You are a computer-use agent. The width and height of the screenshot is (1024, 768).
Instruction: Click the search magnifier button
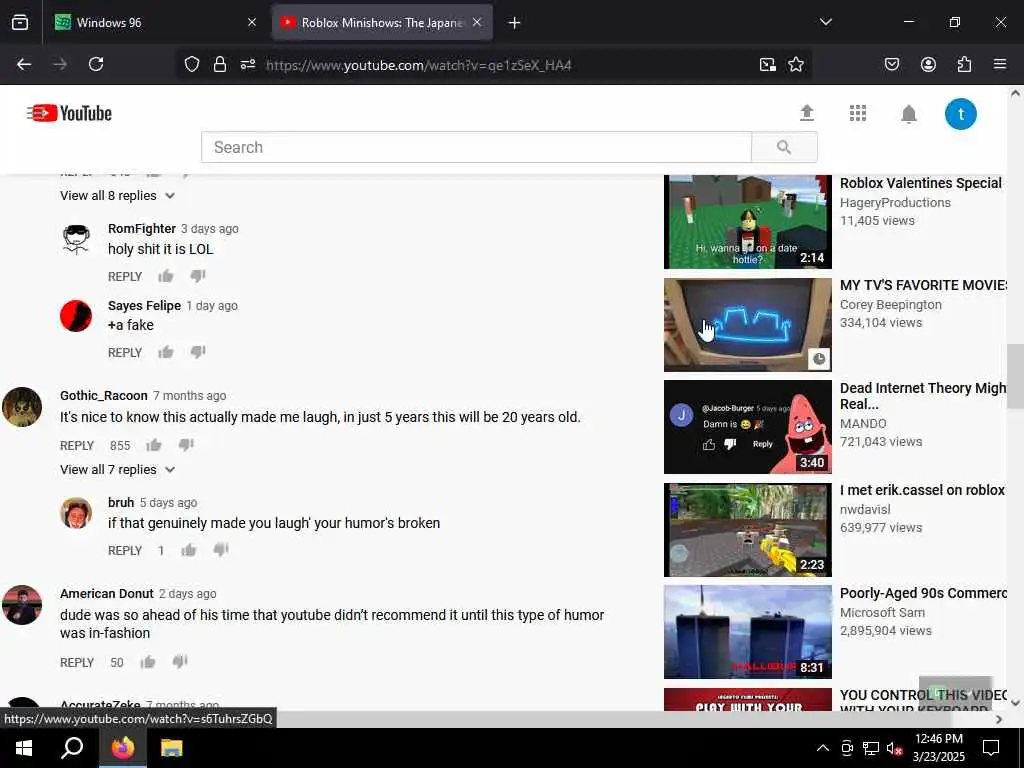[x=784, y=147]
